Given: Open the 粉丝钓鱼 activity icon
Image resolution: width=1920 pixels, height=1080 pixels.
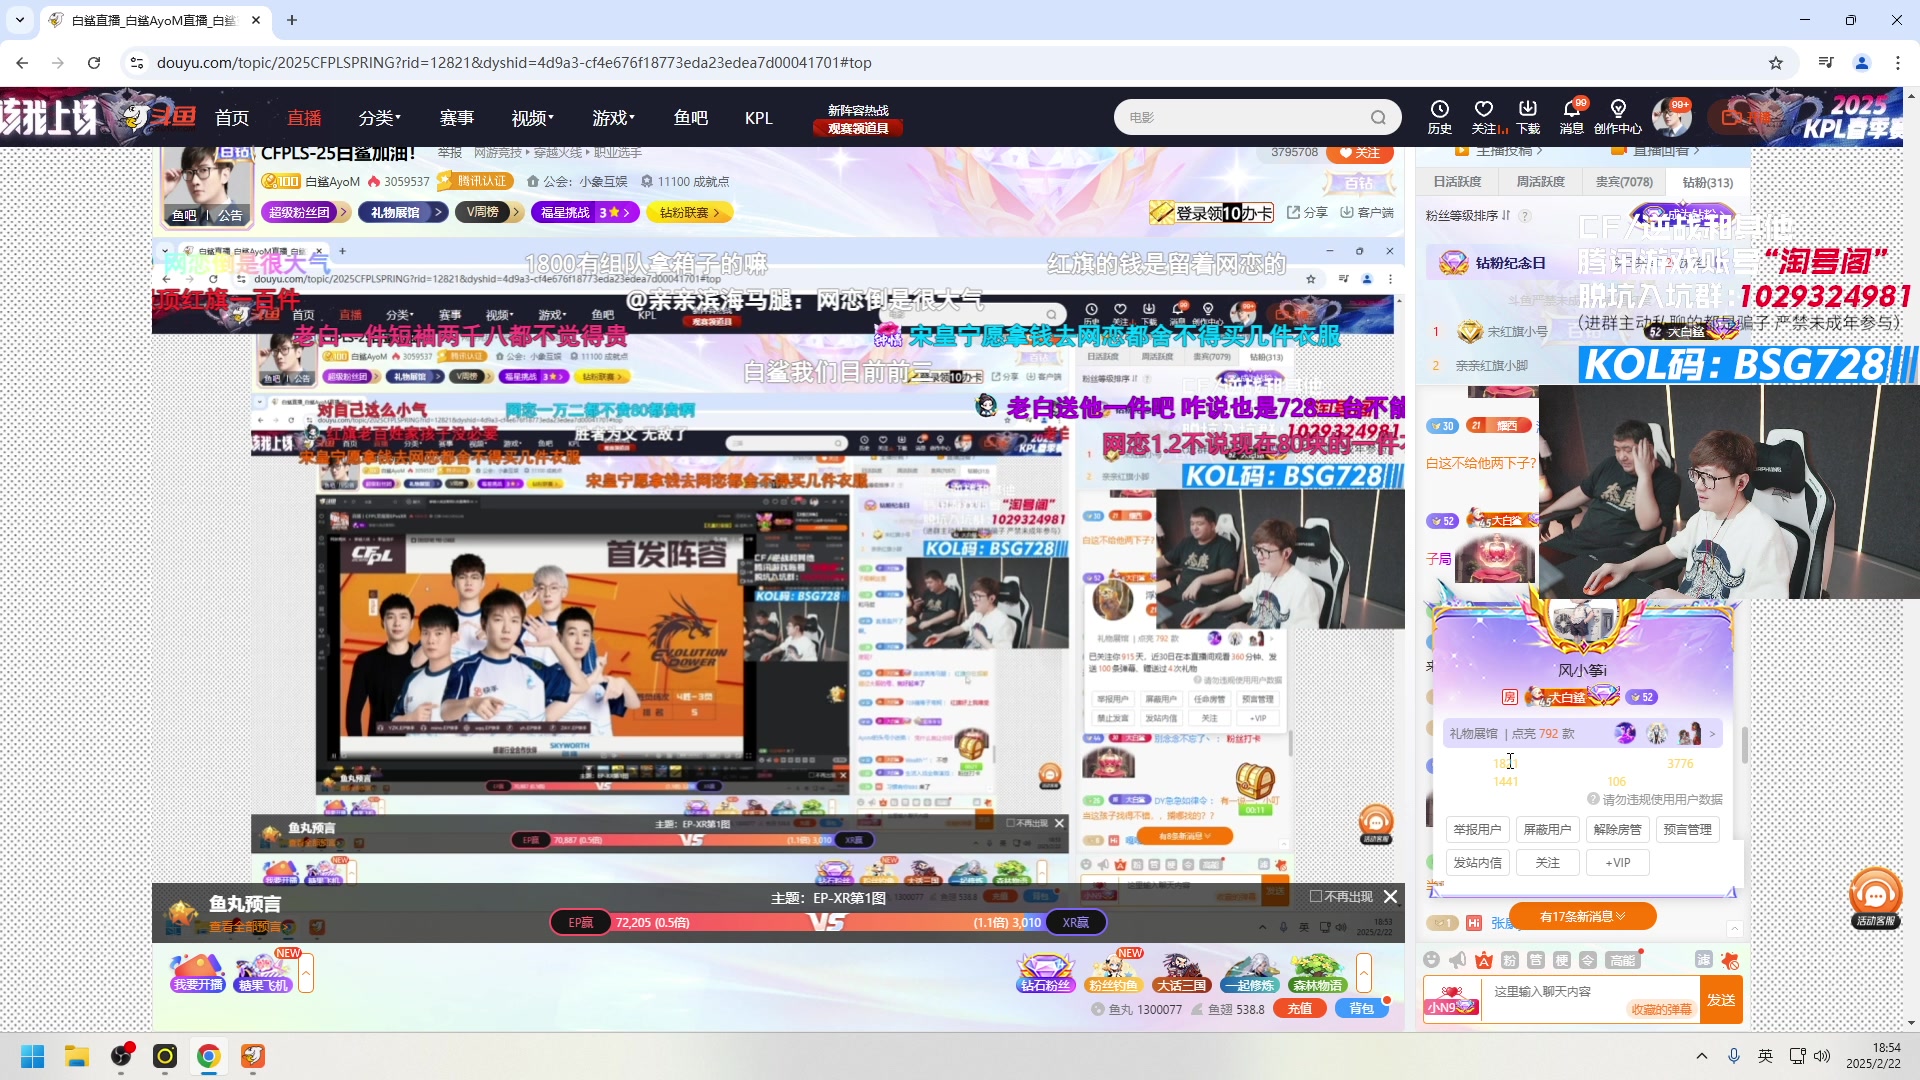Looking at the screenshot, I should (1113, 973).
